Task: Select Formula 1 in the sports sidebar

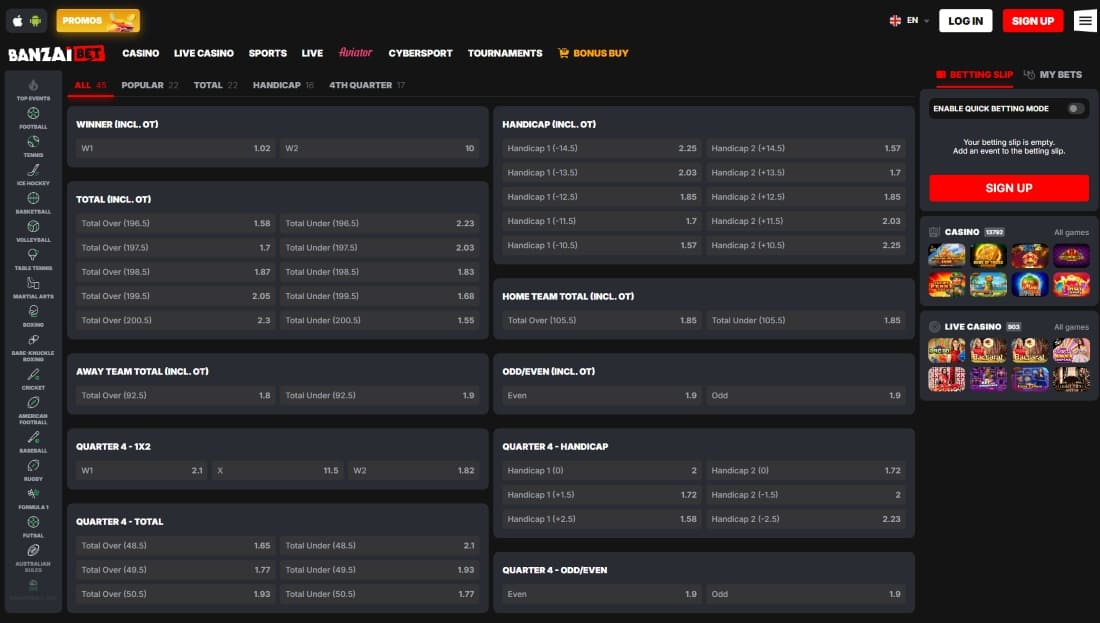Action: [x=33, y=498]
